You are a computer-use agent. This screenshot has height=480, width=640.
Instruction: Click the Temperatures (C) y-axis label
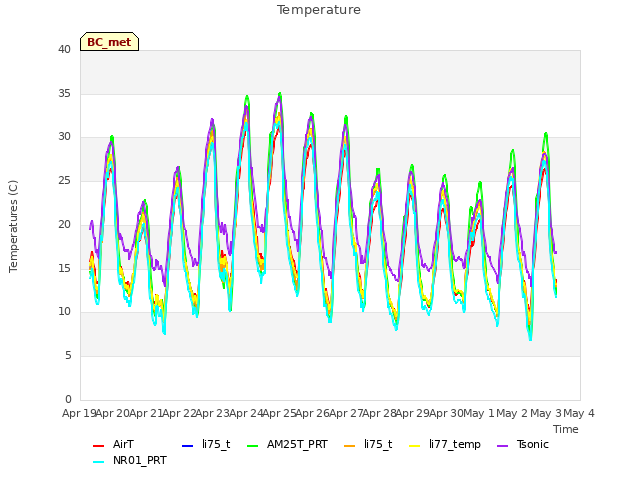coord(13,226)
